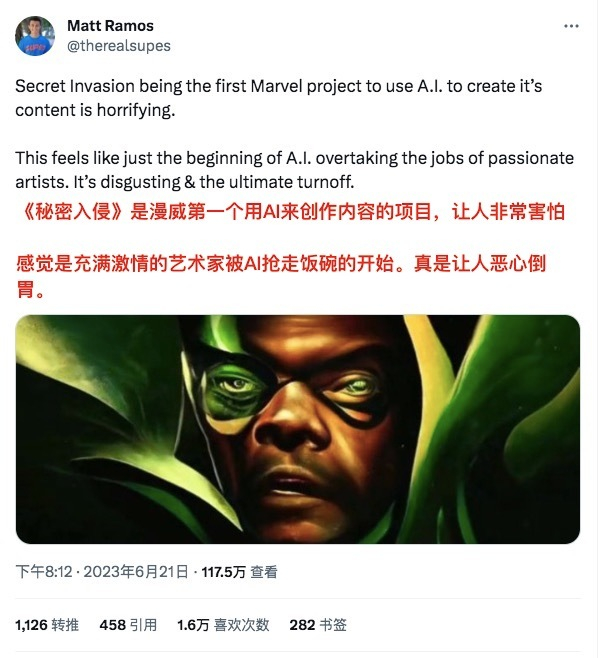Open the 282 书签 bookmarks count
This screenshot has width=604, height=658.
click(318, 625)
